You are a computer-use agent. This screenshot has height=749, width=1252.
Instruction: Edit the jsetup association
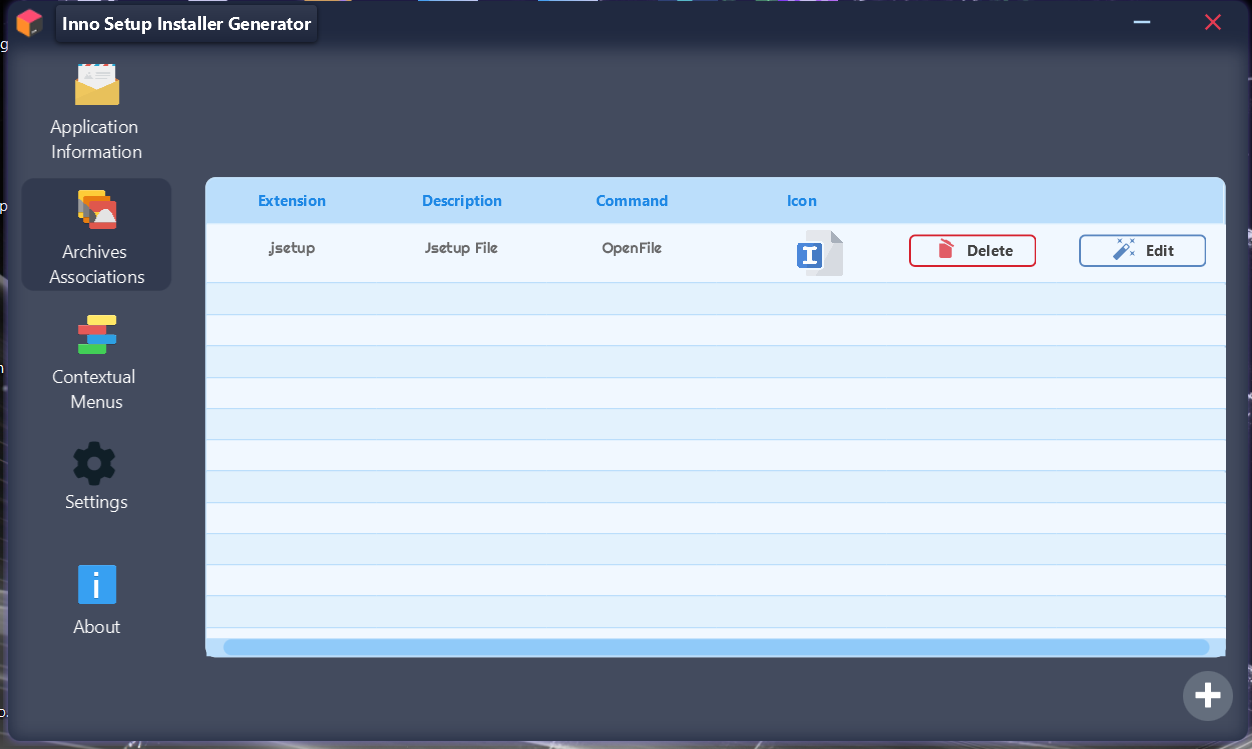point(1142,250)
